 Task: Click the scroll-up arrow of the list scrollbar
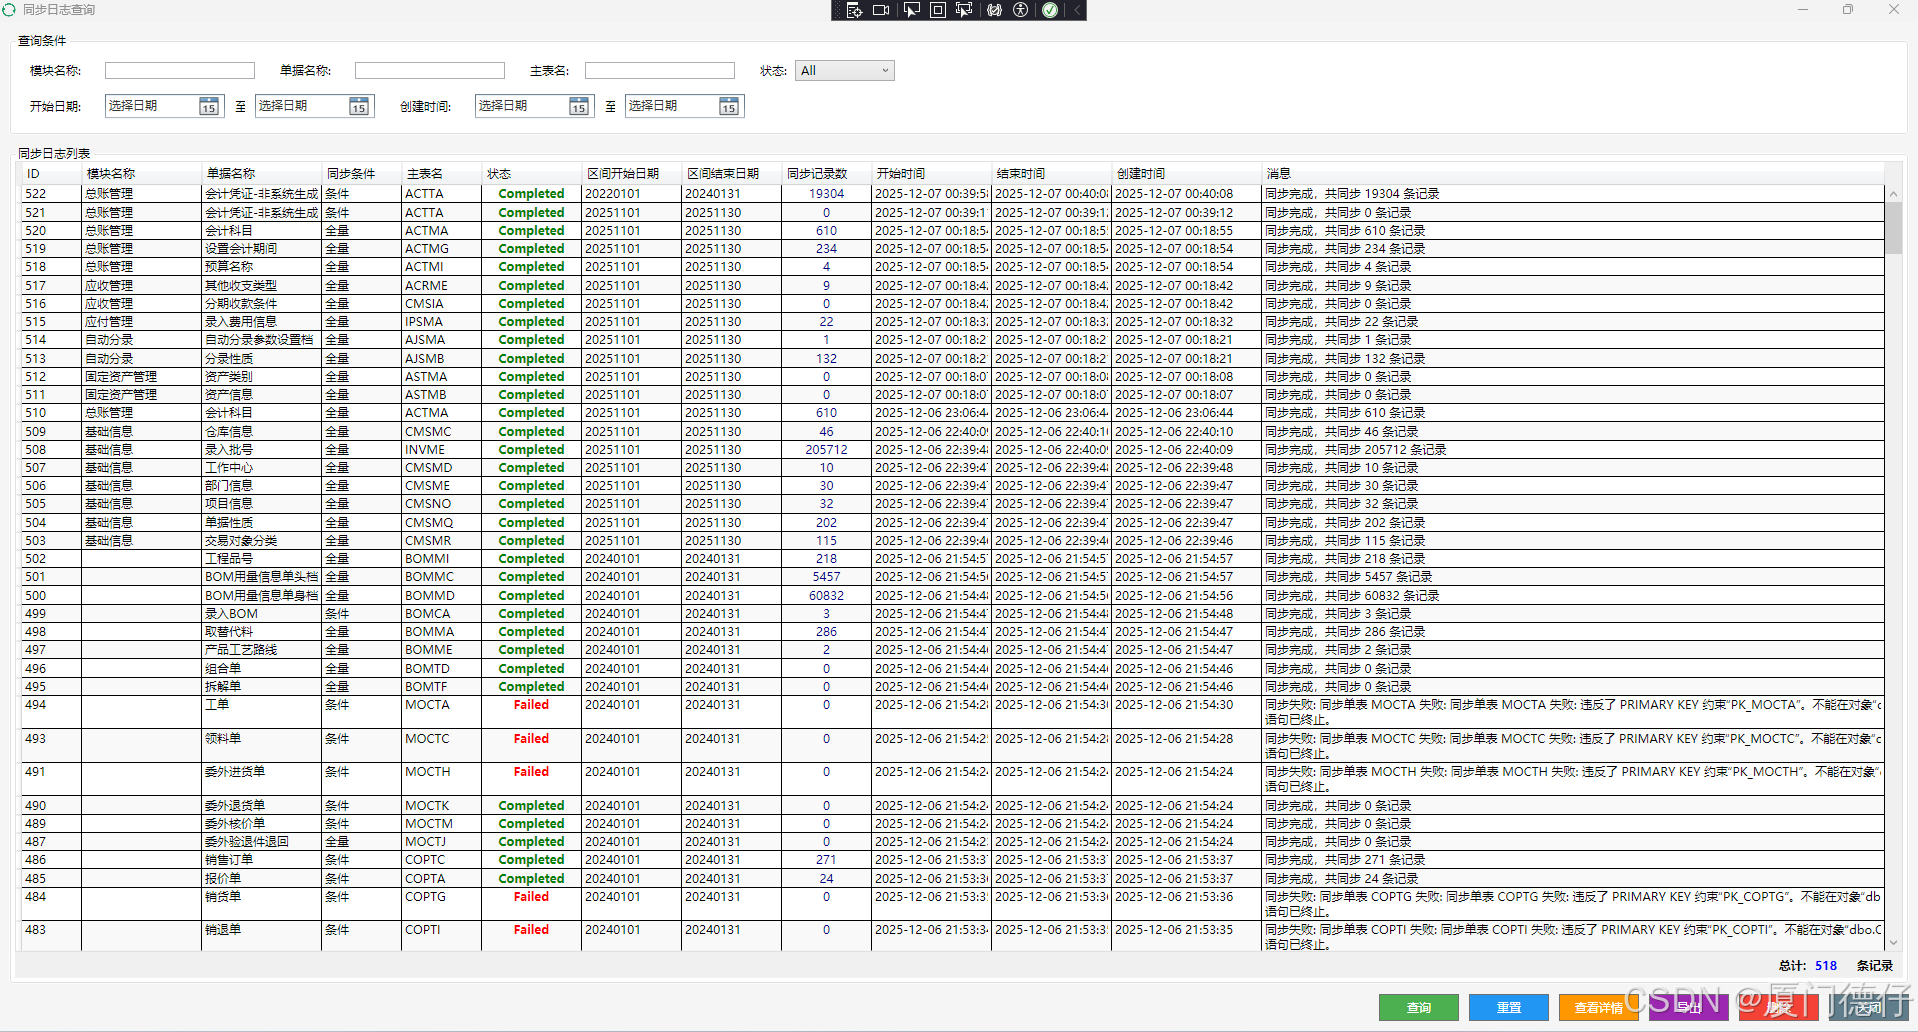[1893, 194]
